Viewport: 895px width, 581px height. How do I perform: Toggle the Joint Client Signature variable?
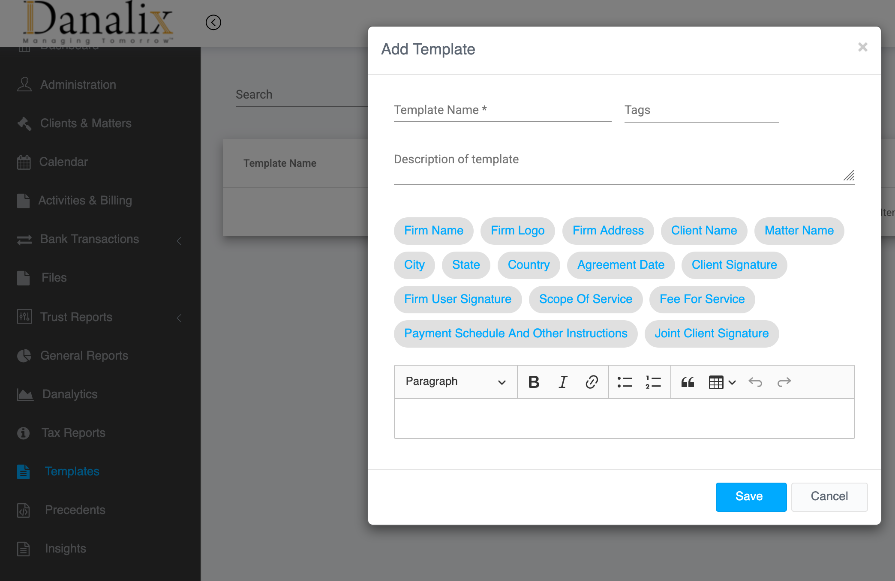[712, 333]
